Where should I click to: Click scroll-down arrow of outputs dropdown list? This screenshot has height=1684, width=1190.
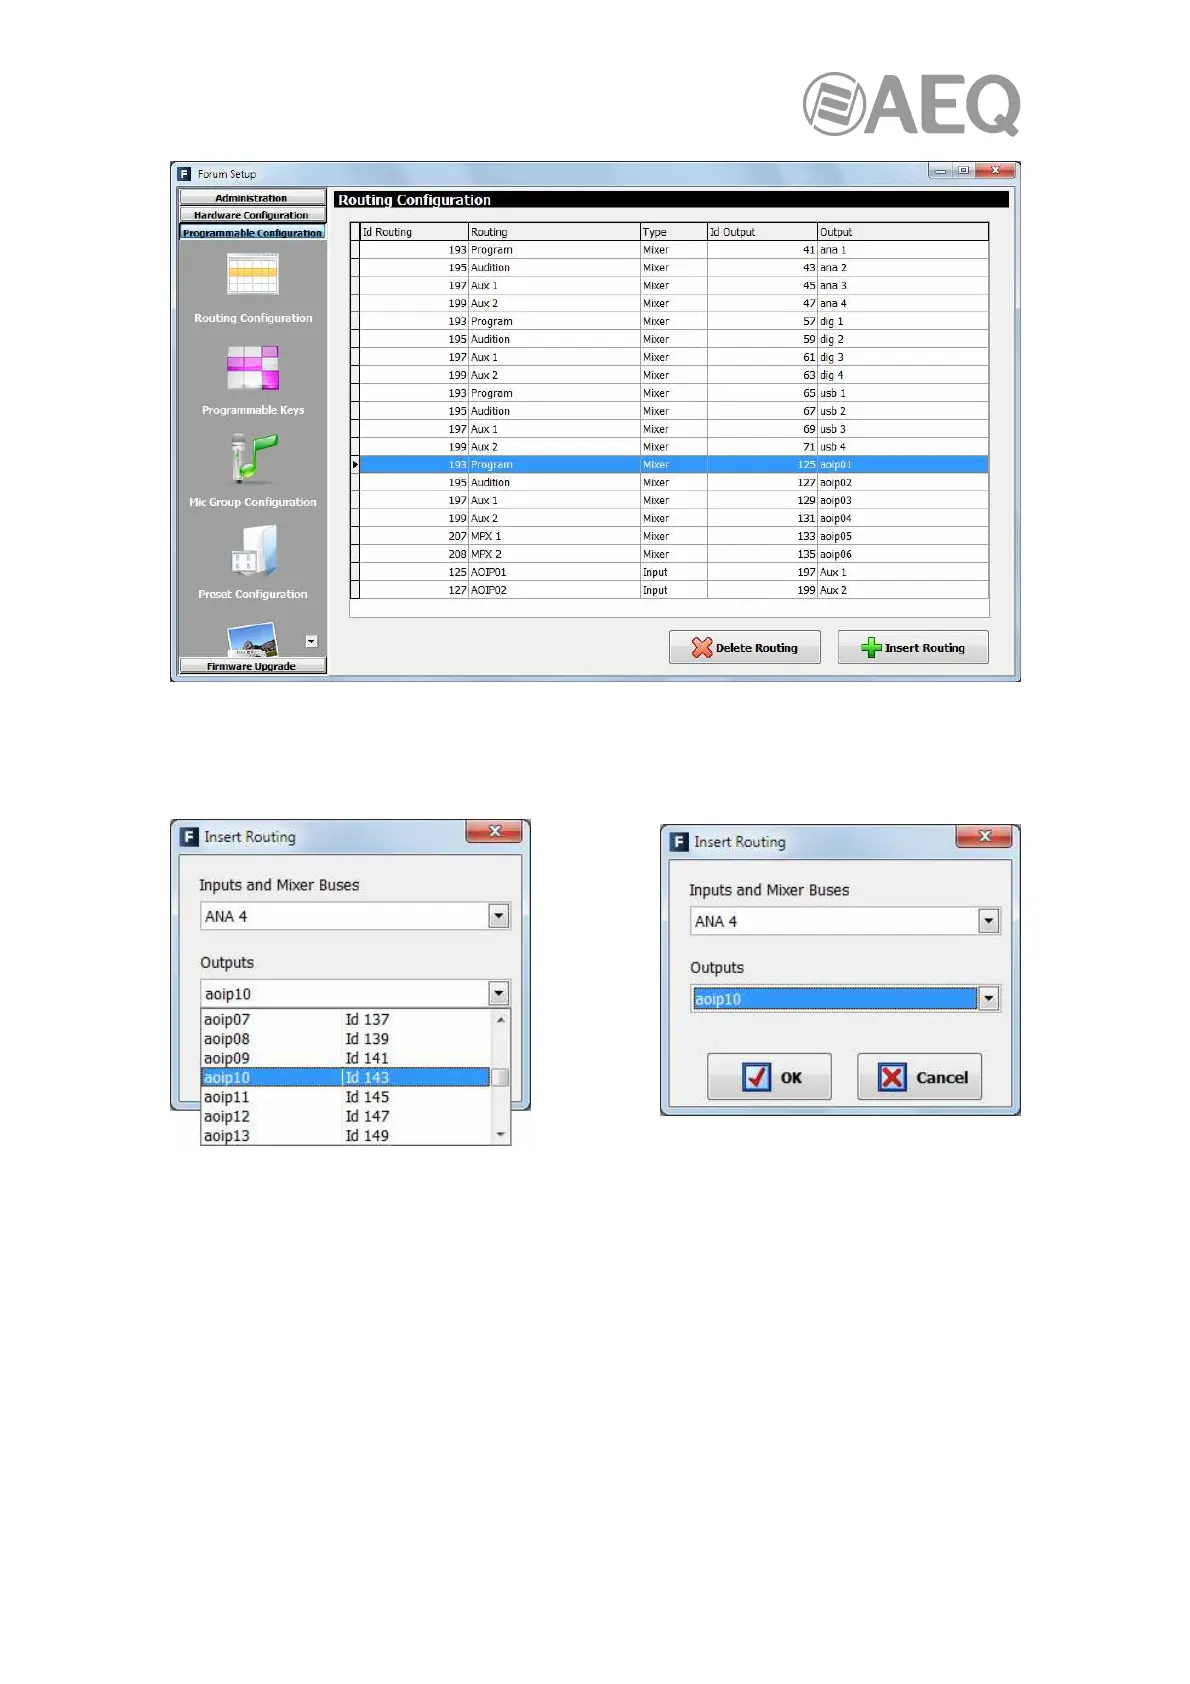point(501,1135)
